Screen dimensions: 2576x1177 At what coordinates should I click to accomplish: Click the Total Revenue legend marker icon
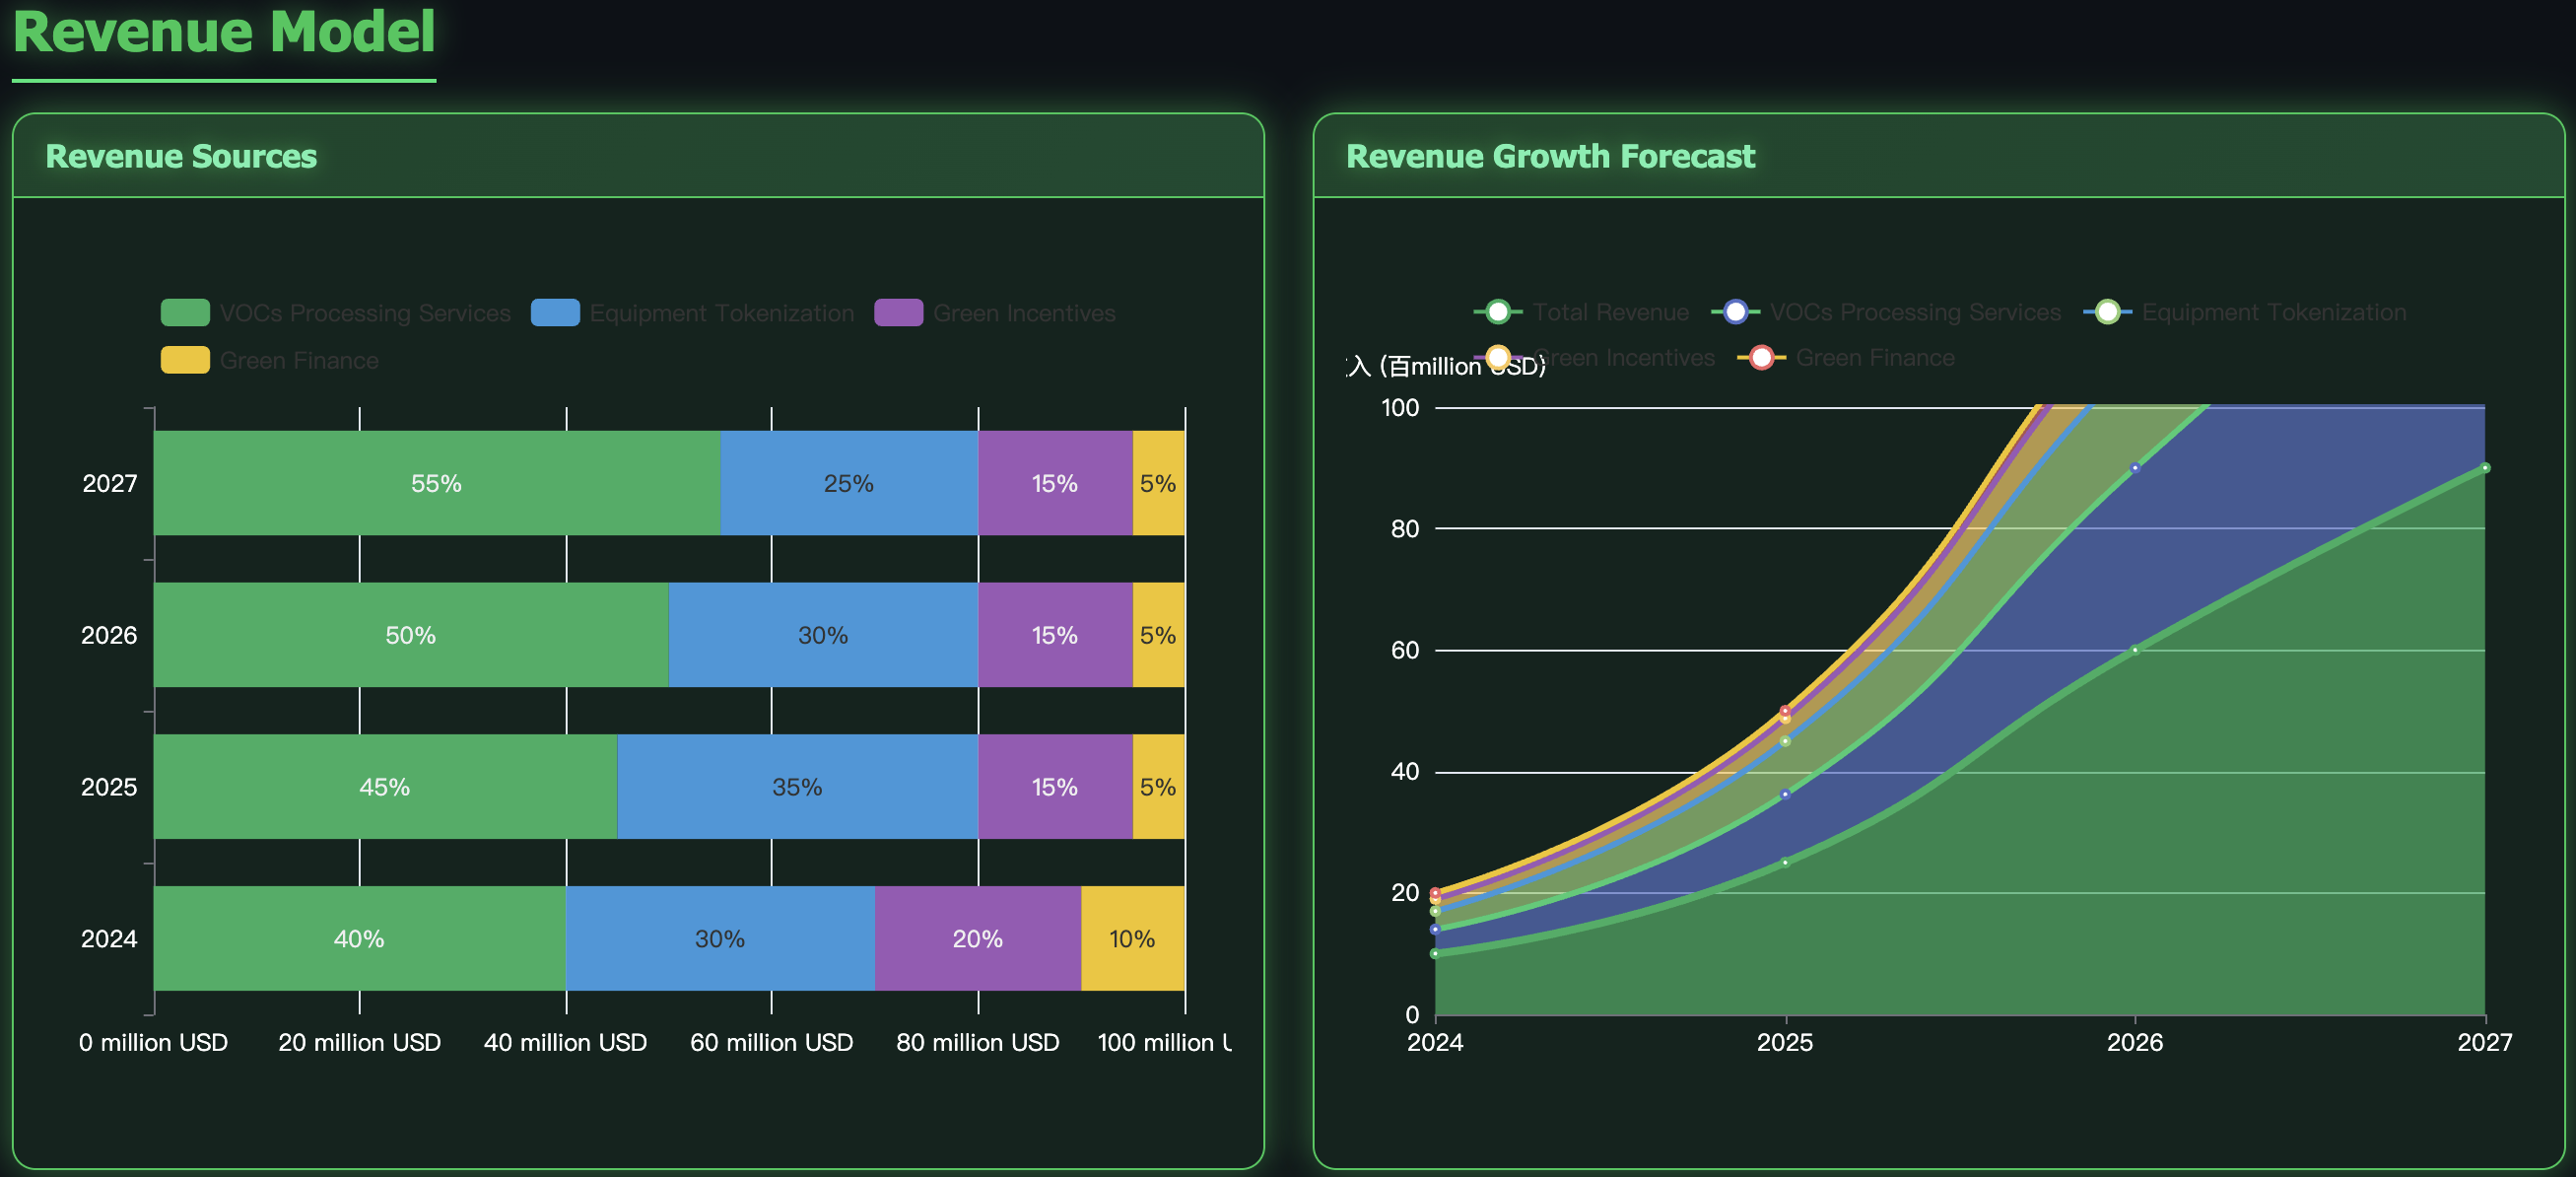coord(1497,312)
